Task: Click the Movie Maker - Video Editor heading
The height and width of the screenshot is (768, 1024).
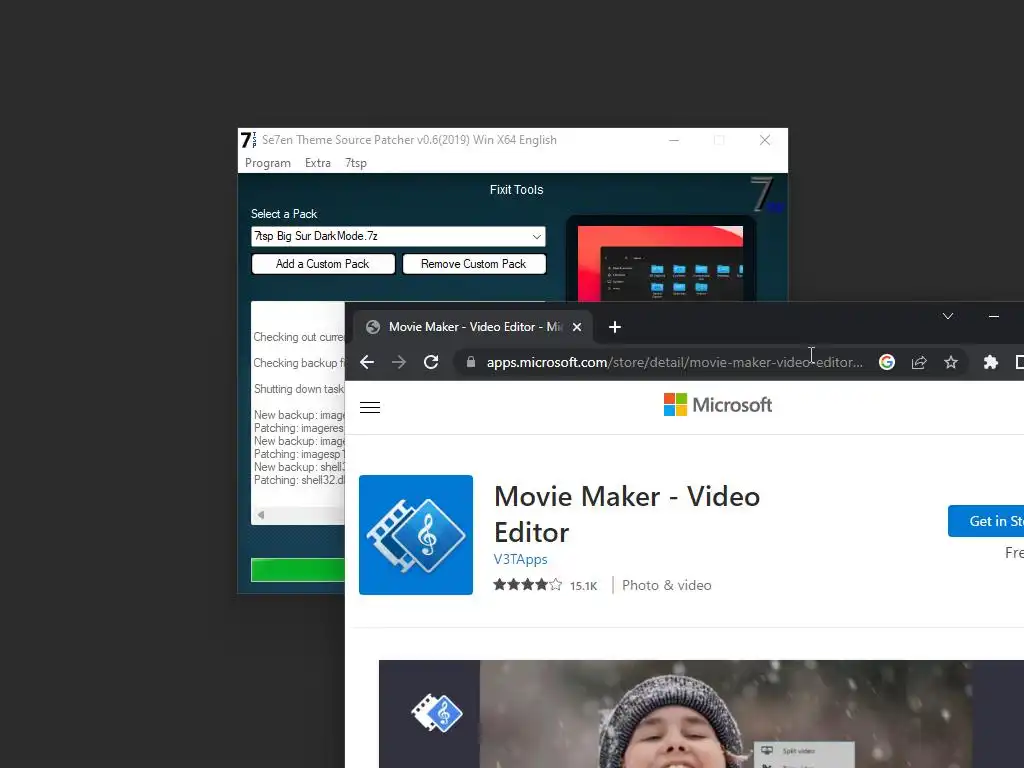Action: (x=626, y=514)
